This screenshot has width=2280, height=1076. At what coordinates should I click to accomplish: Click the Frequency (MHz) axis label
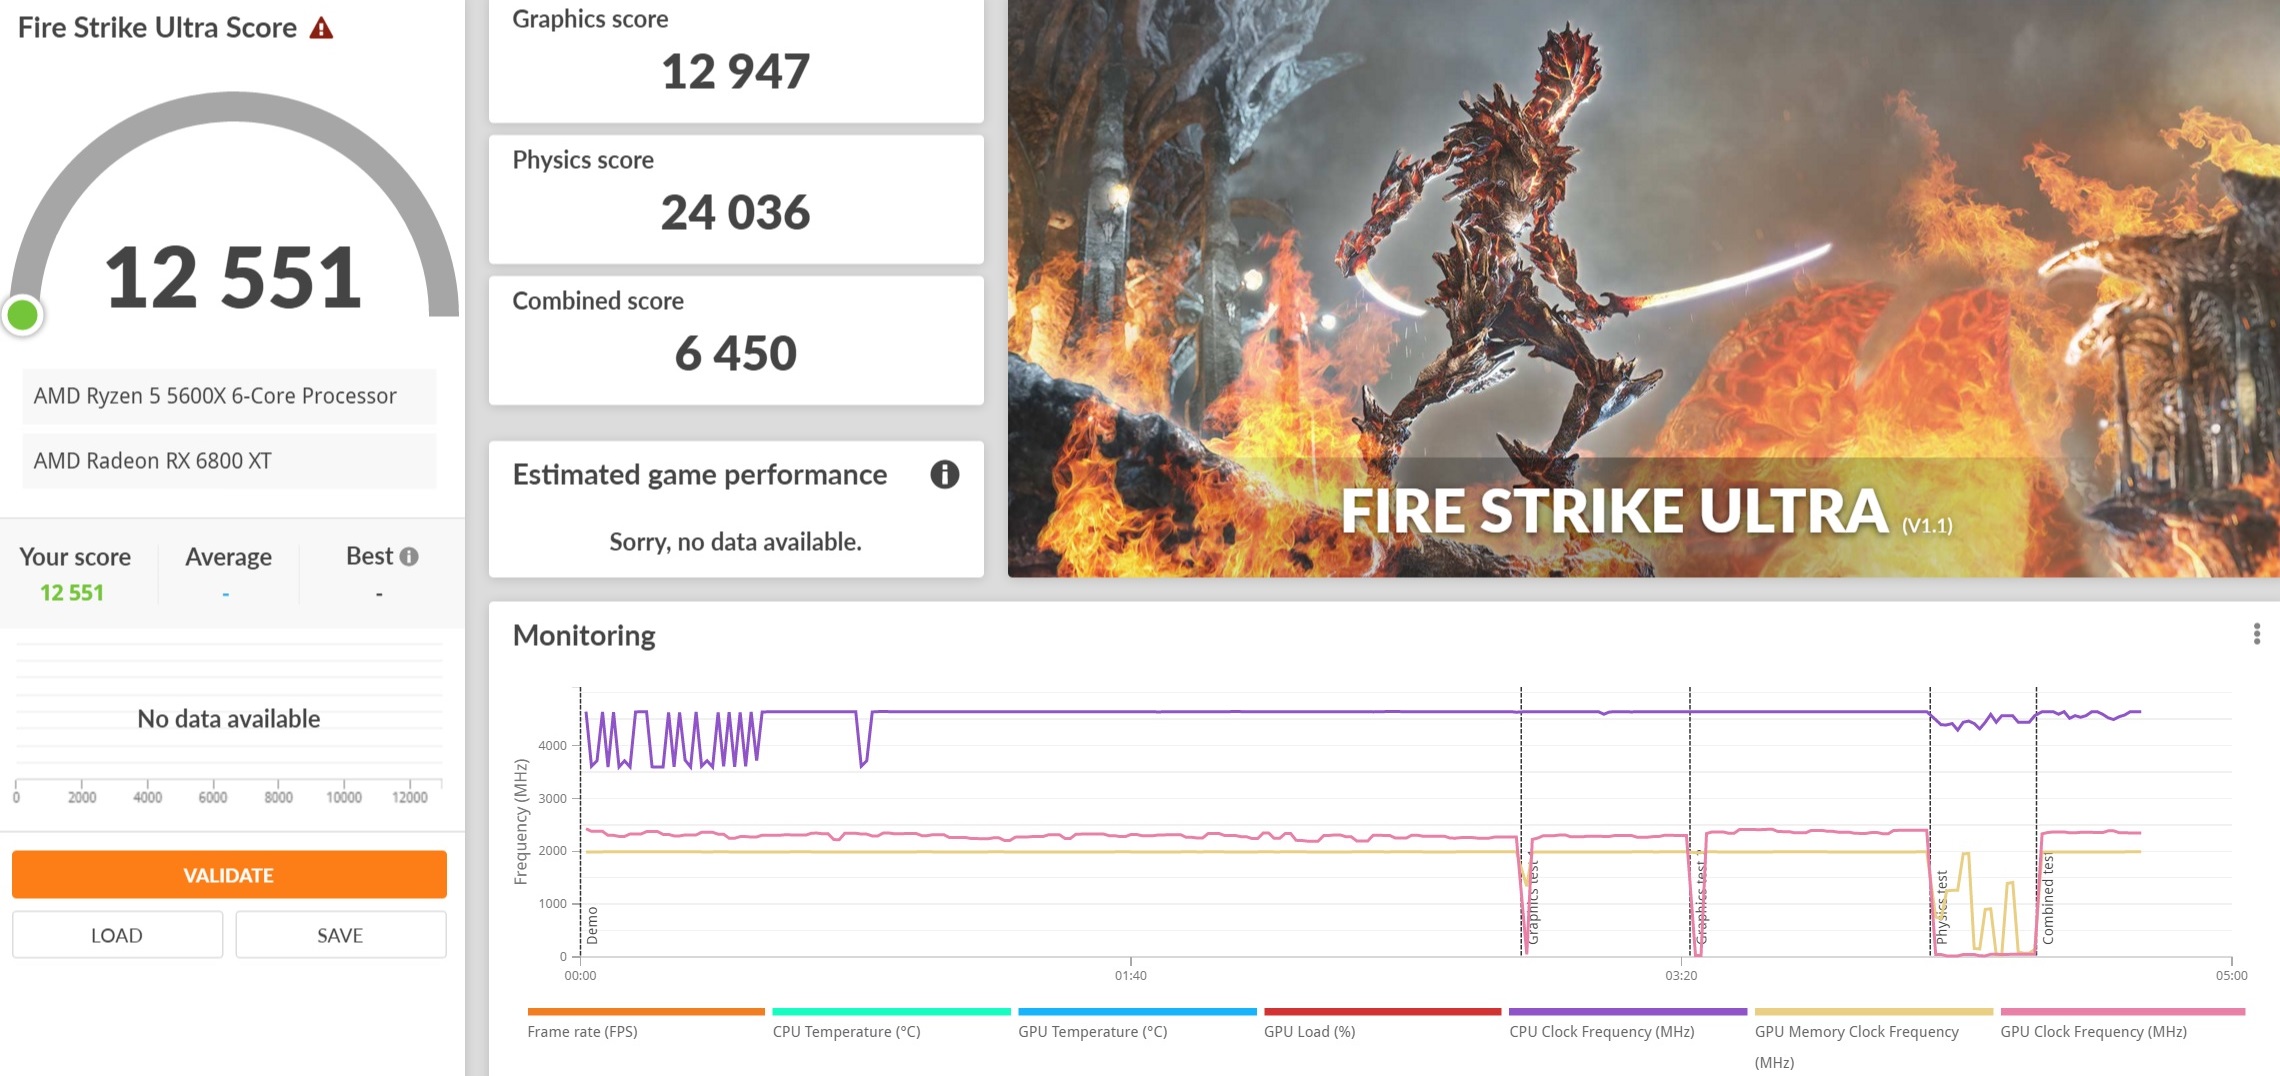pos(520,822)
